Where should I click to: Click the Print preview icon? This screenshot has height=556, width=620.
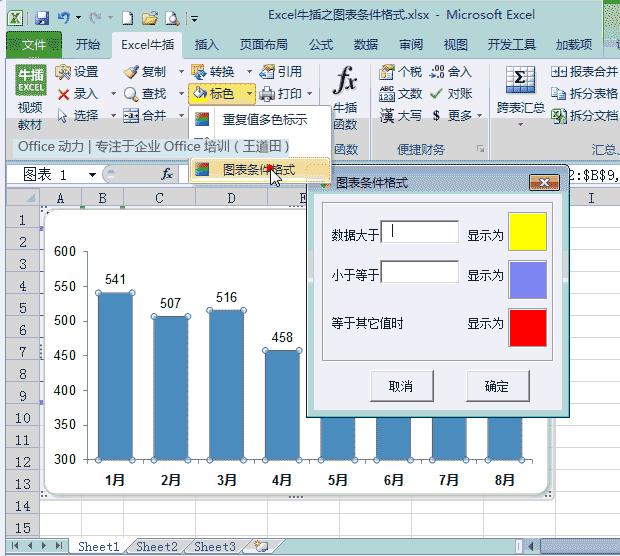tap(172, 18)
